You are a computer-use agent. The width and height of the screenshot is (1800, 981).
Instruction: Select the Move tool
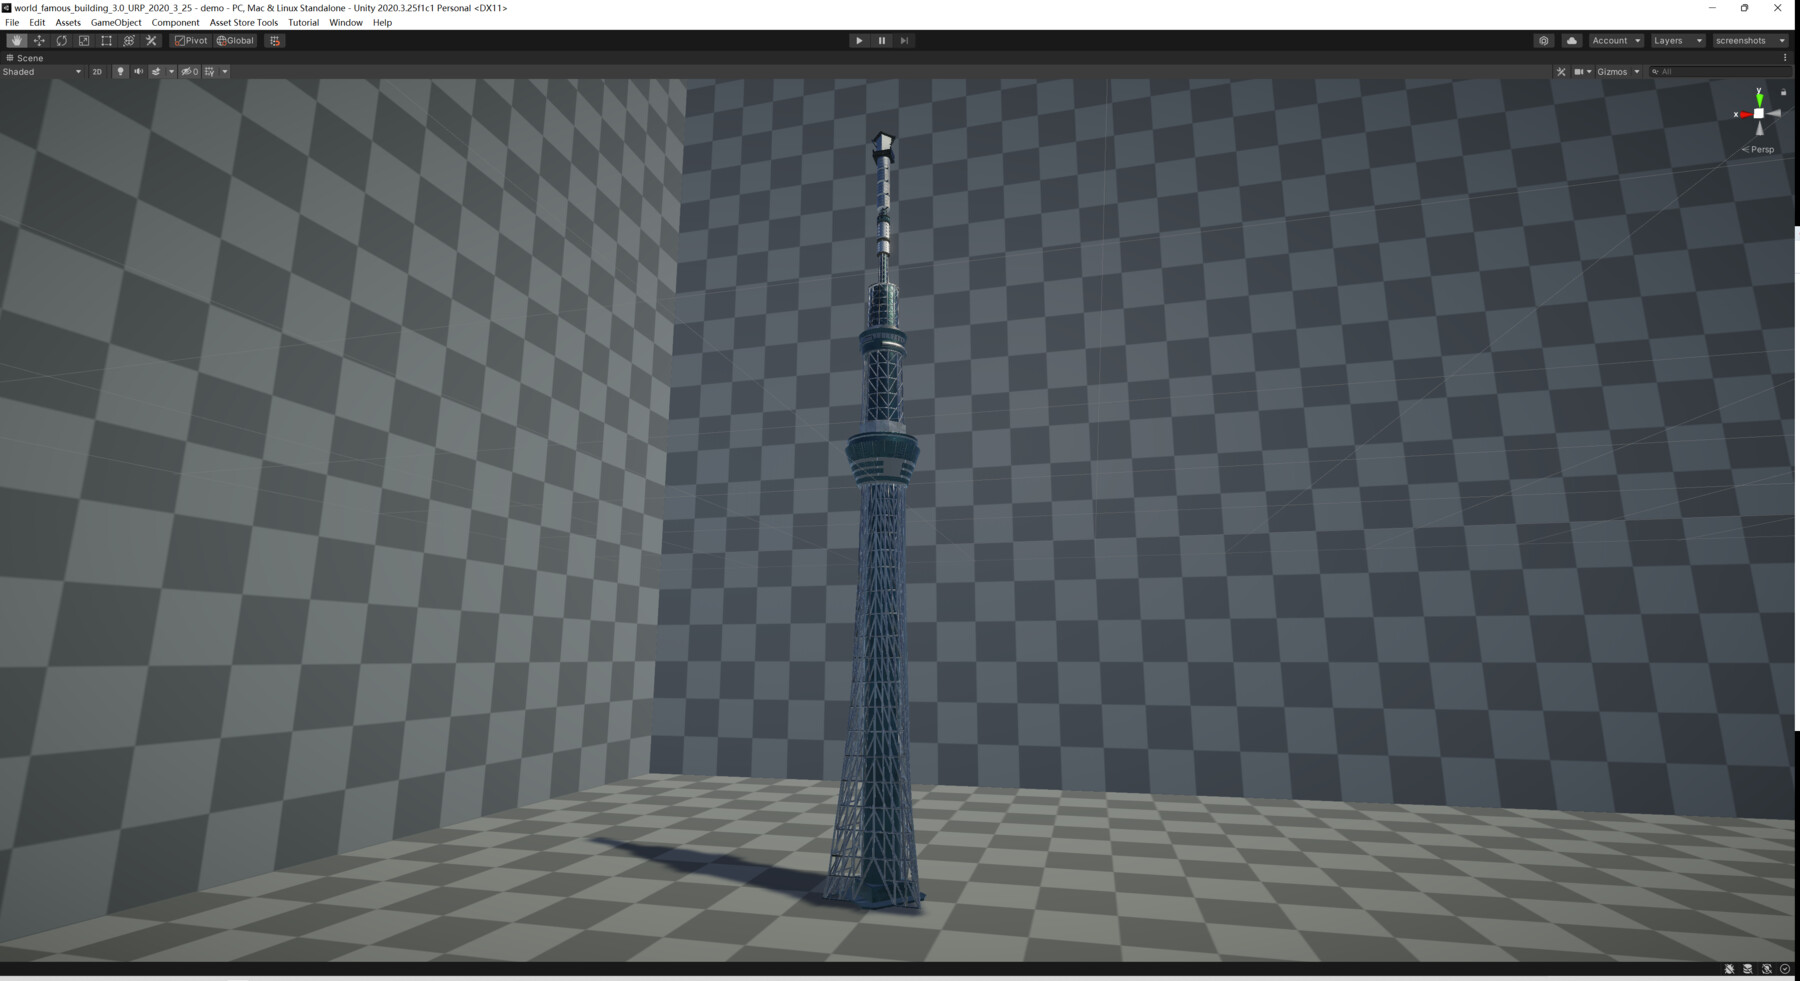39,40
